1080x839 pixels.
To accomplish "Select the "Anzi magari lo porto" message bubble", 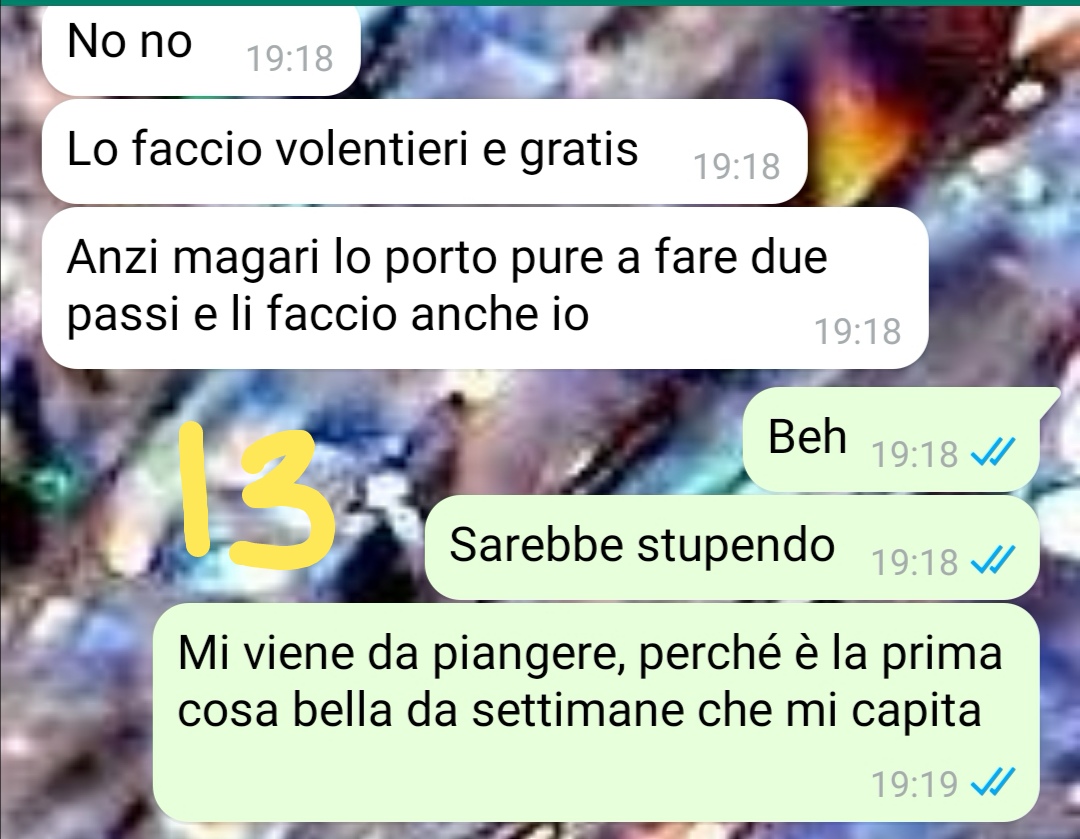I will coord(485,288).
